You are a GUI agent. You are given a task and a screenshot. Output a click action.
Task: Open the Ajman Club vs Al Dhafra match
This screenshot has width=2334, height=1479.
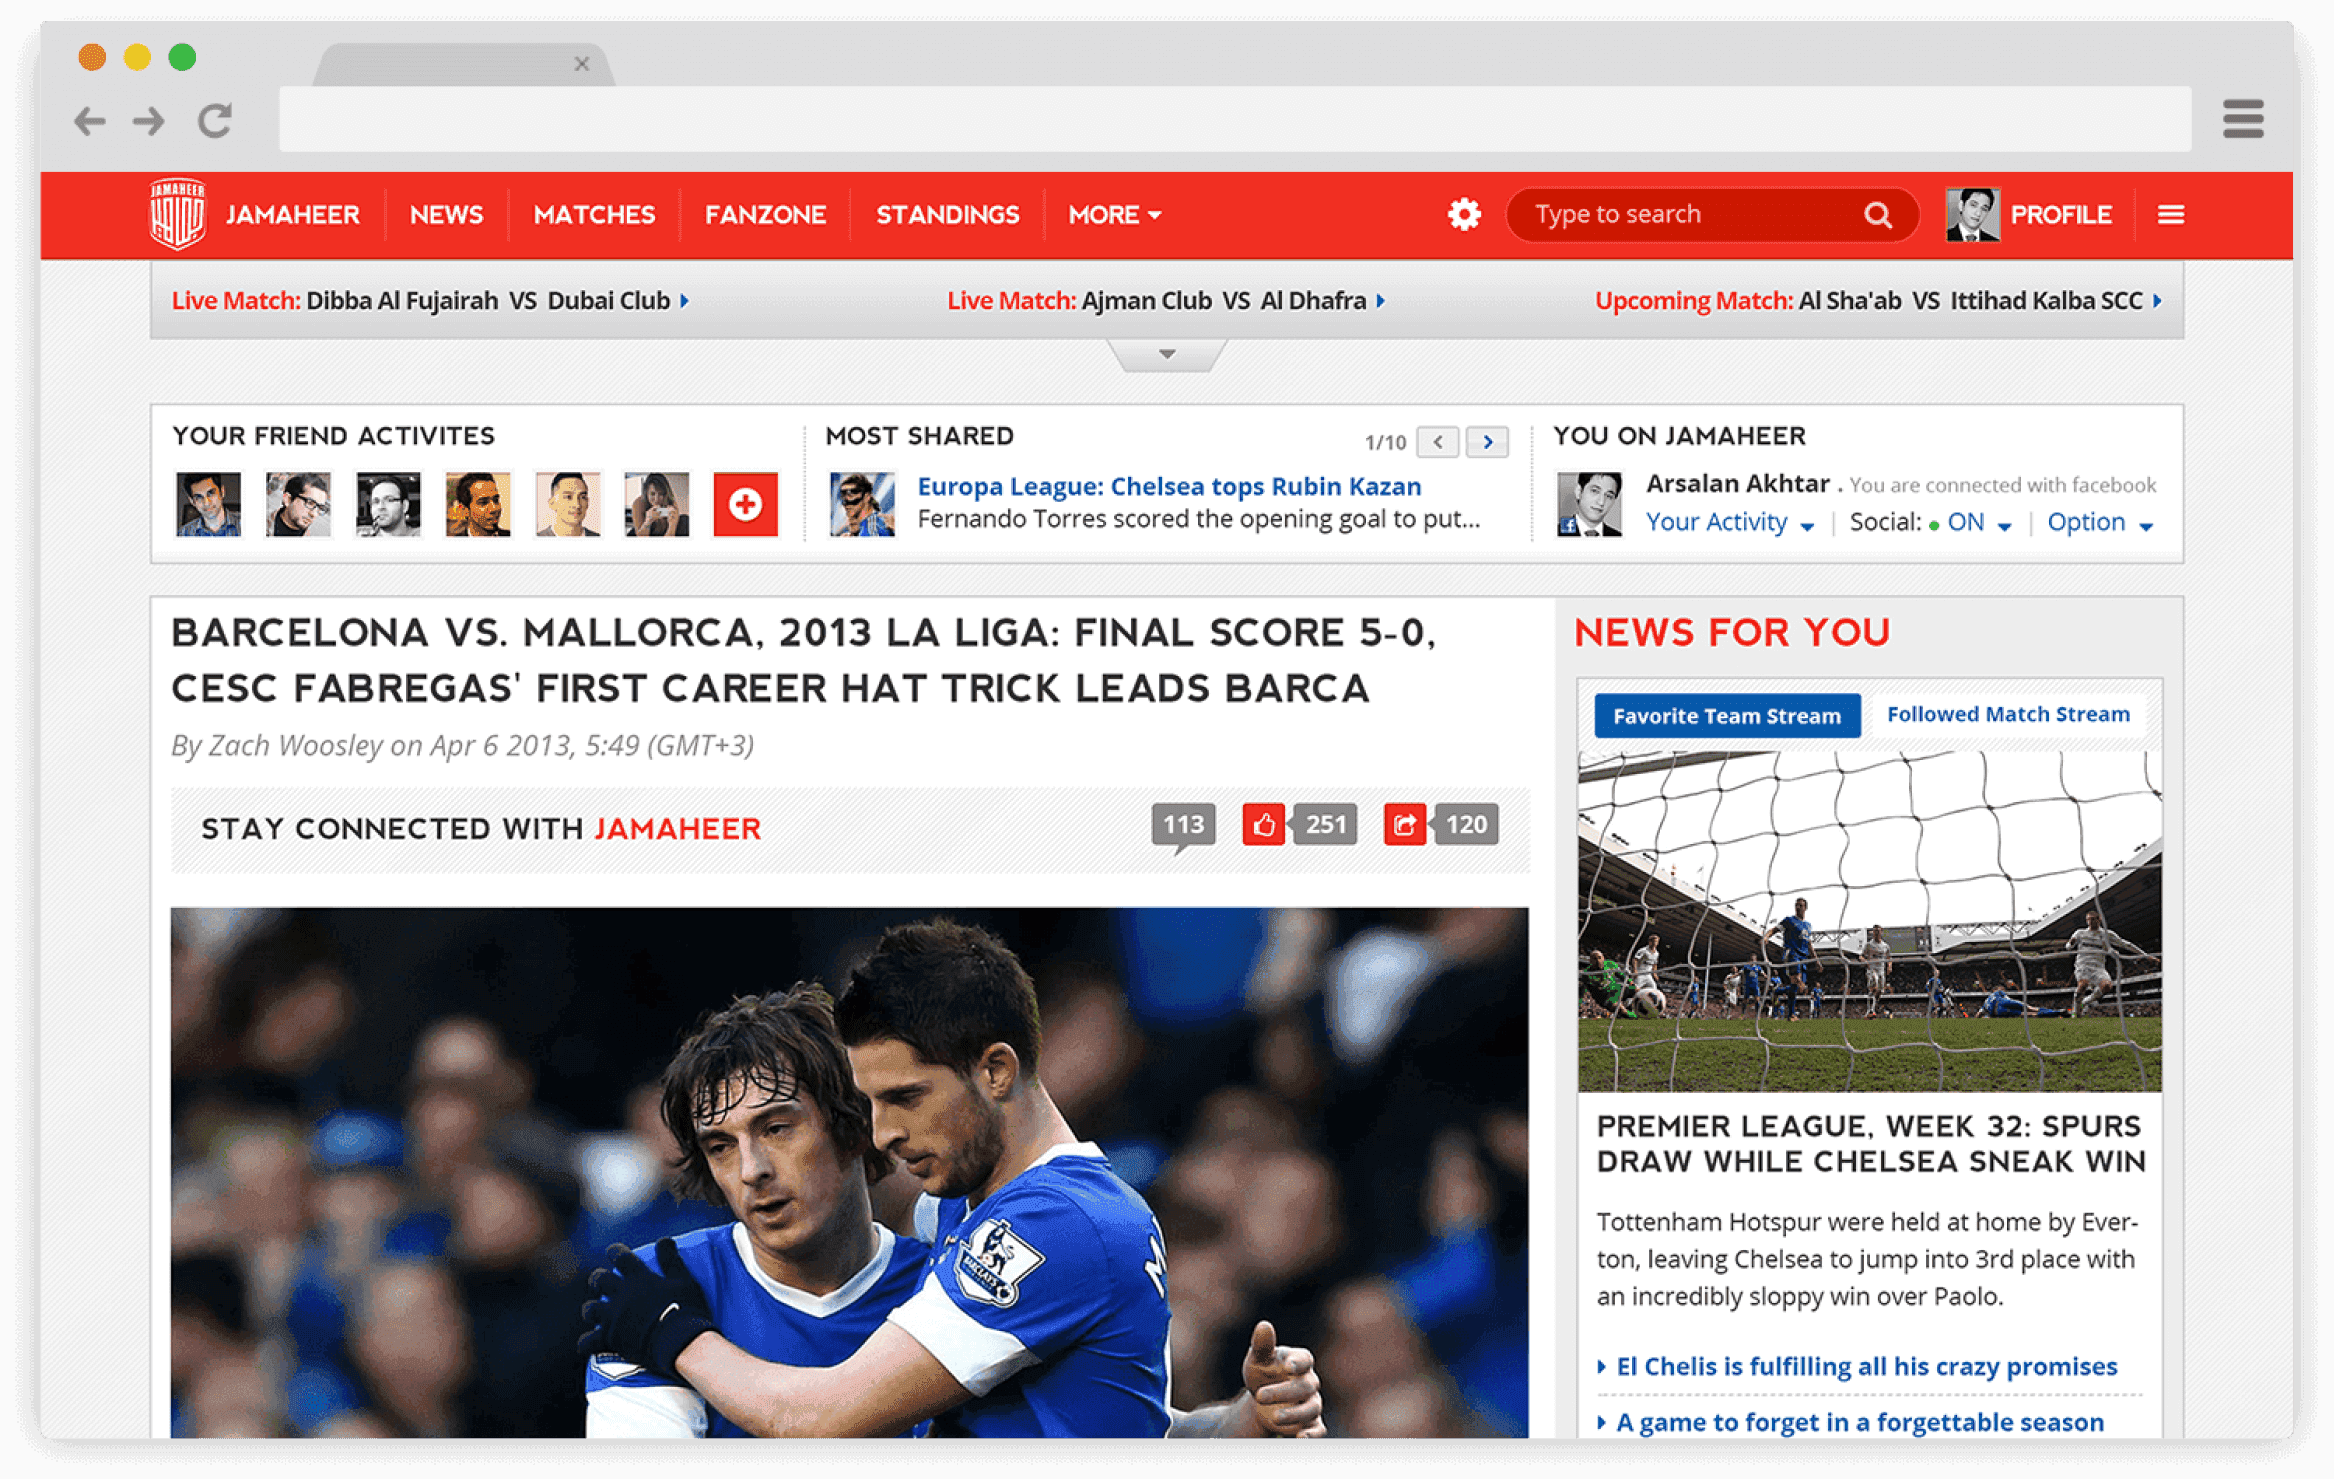click(1166, 301)
